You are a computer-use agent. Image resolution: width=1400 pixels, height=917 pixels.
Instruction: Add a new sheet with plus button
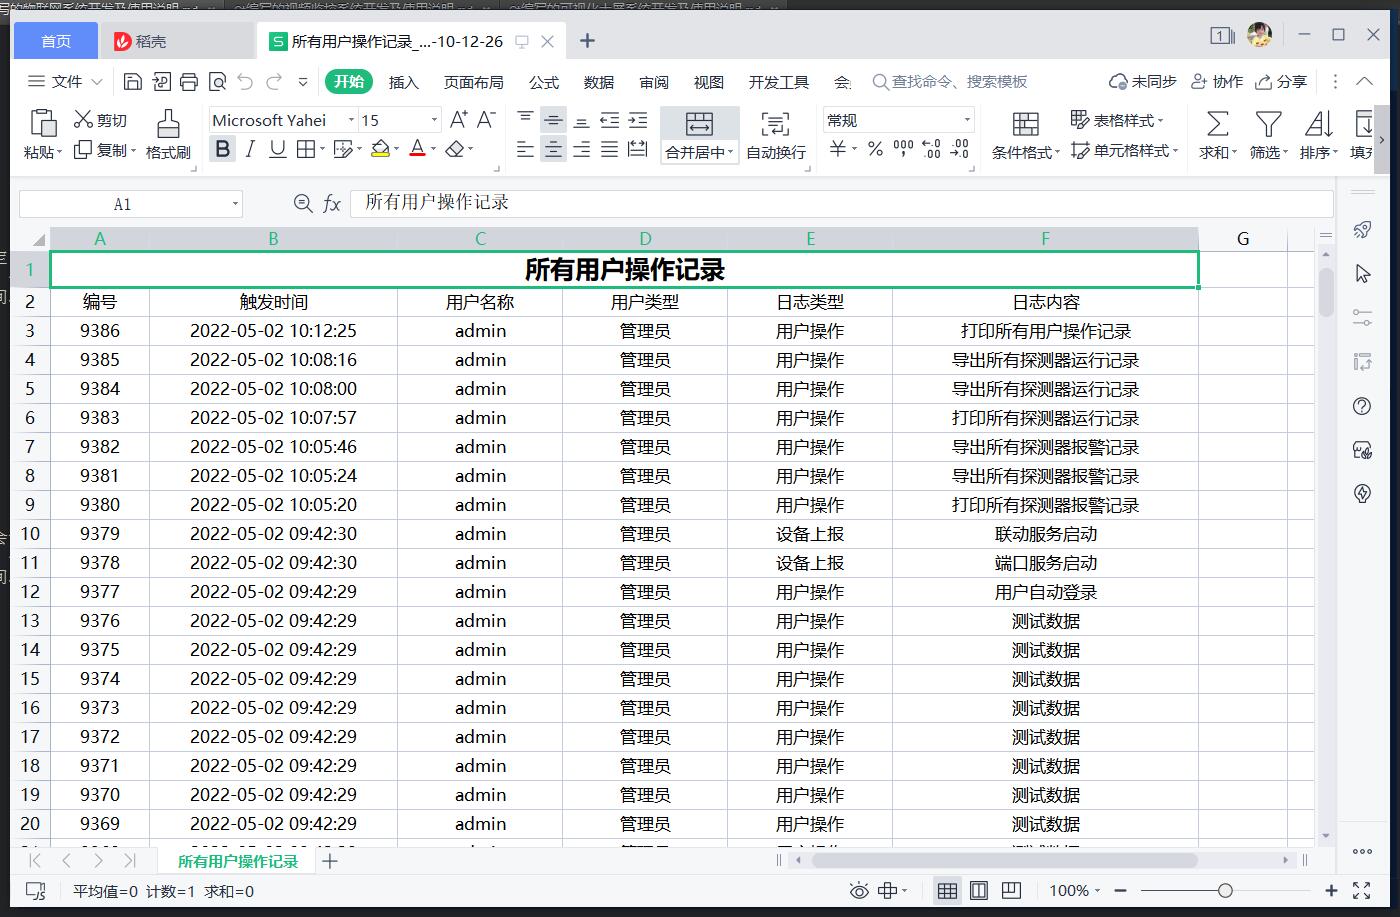point(330,861)
